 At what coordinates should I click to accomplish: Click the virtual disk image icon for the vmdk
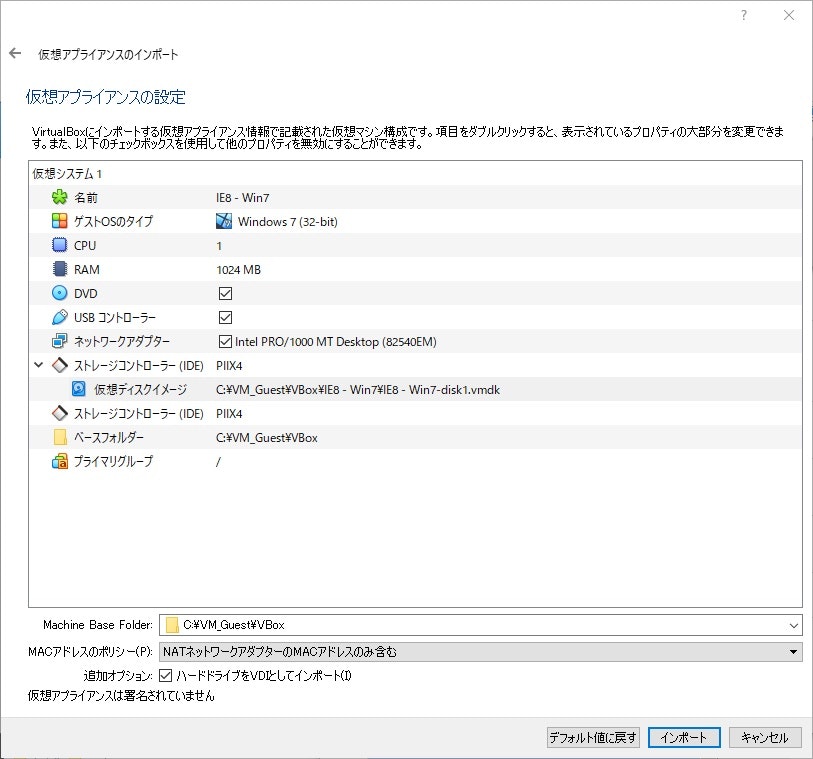point(79,389)
